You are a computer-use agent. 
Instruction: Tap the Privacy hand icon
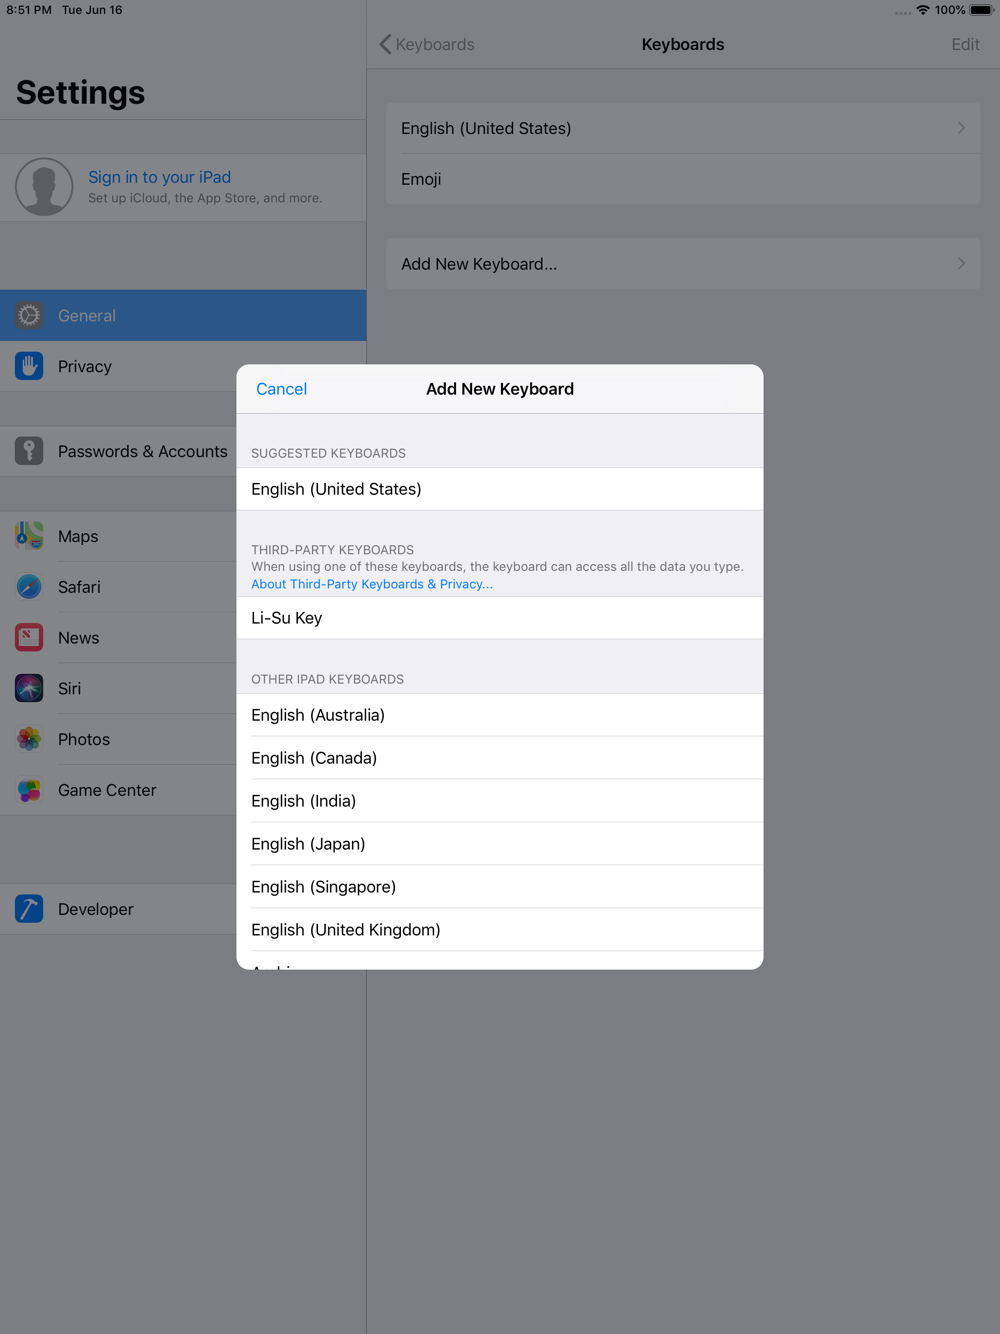coord(29,366)
